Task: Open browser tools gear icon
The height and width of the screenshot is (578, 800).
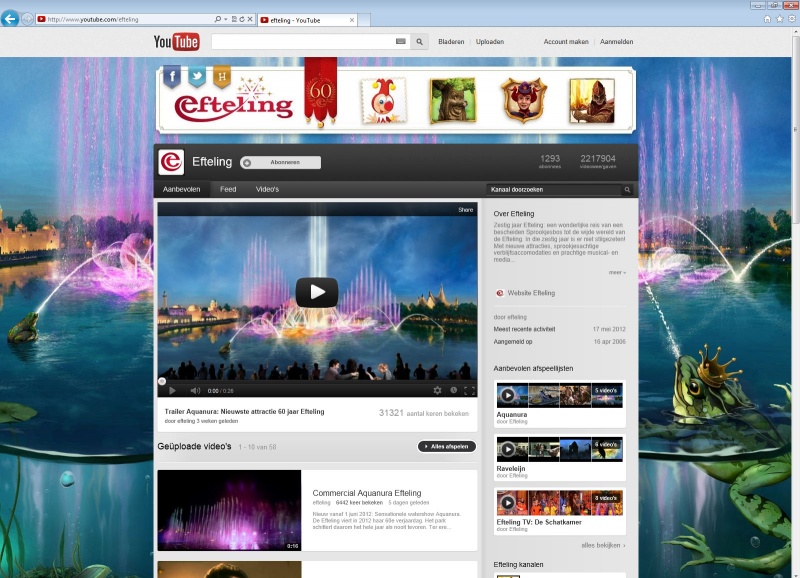Action: coord(792,19)
